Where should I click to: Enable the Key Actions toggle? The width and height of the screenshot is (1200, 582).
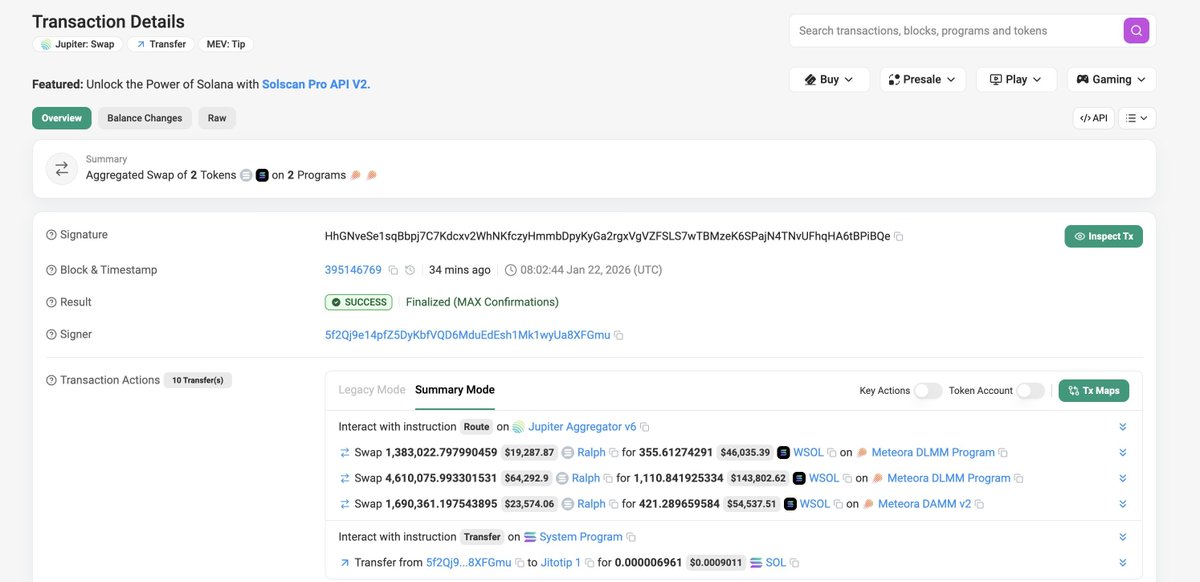point(928,391)
